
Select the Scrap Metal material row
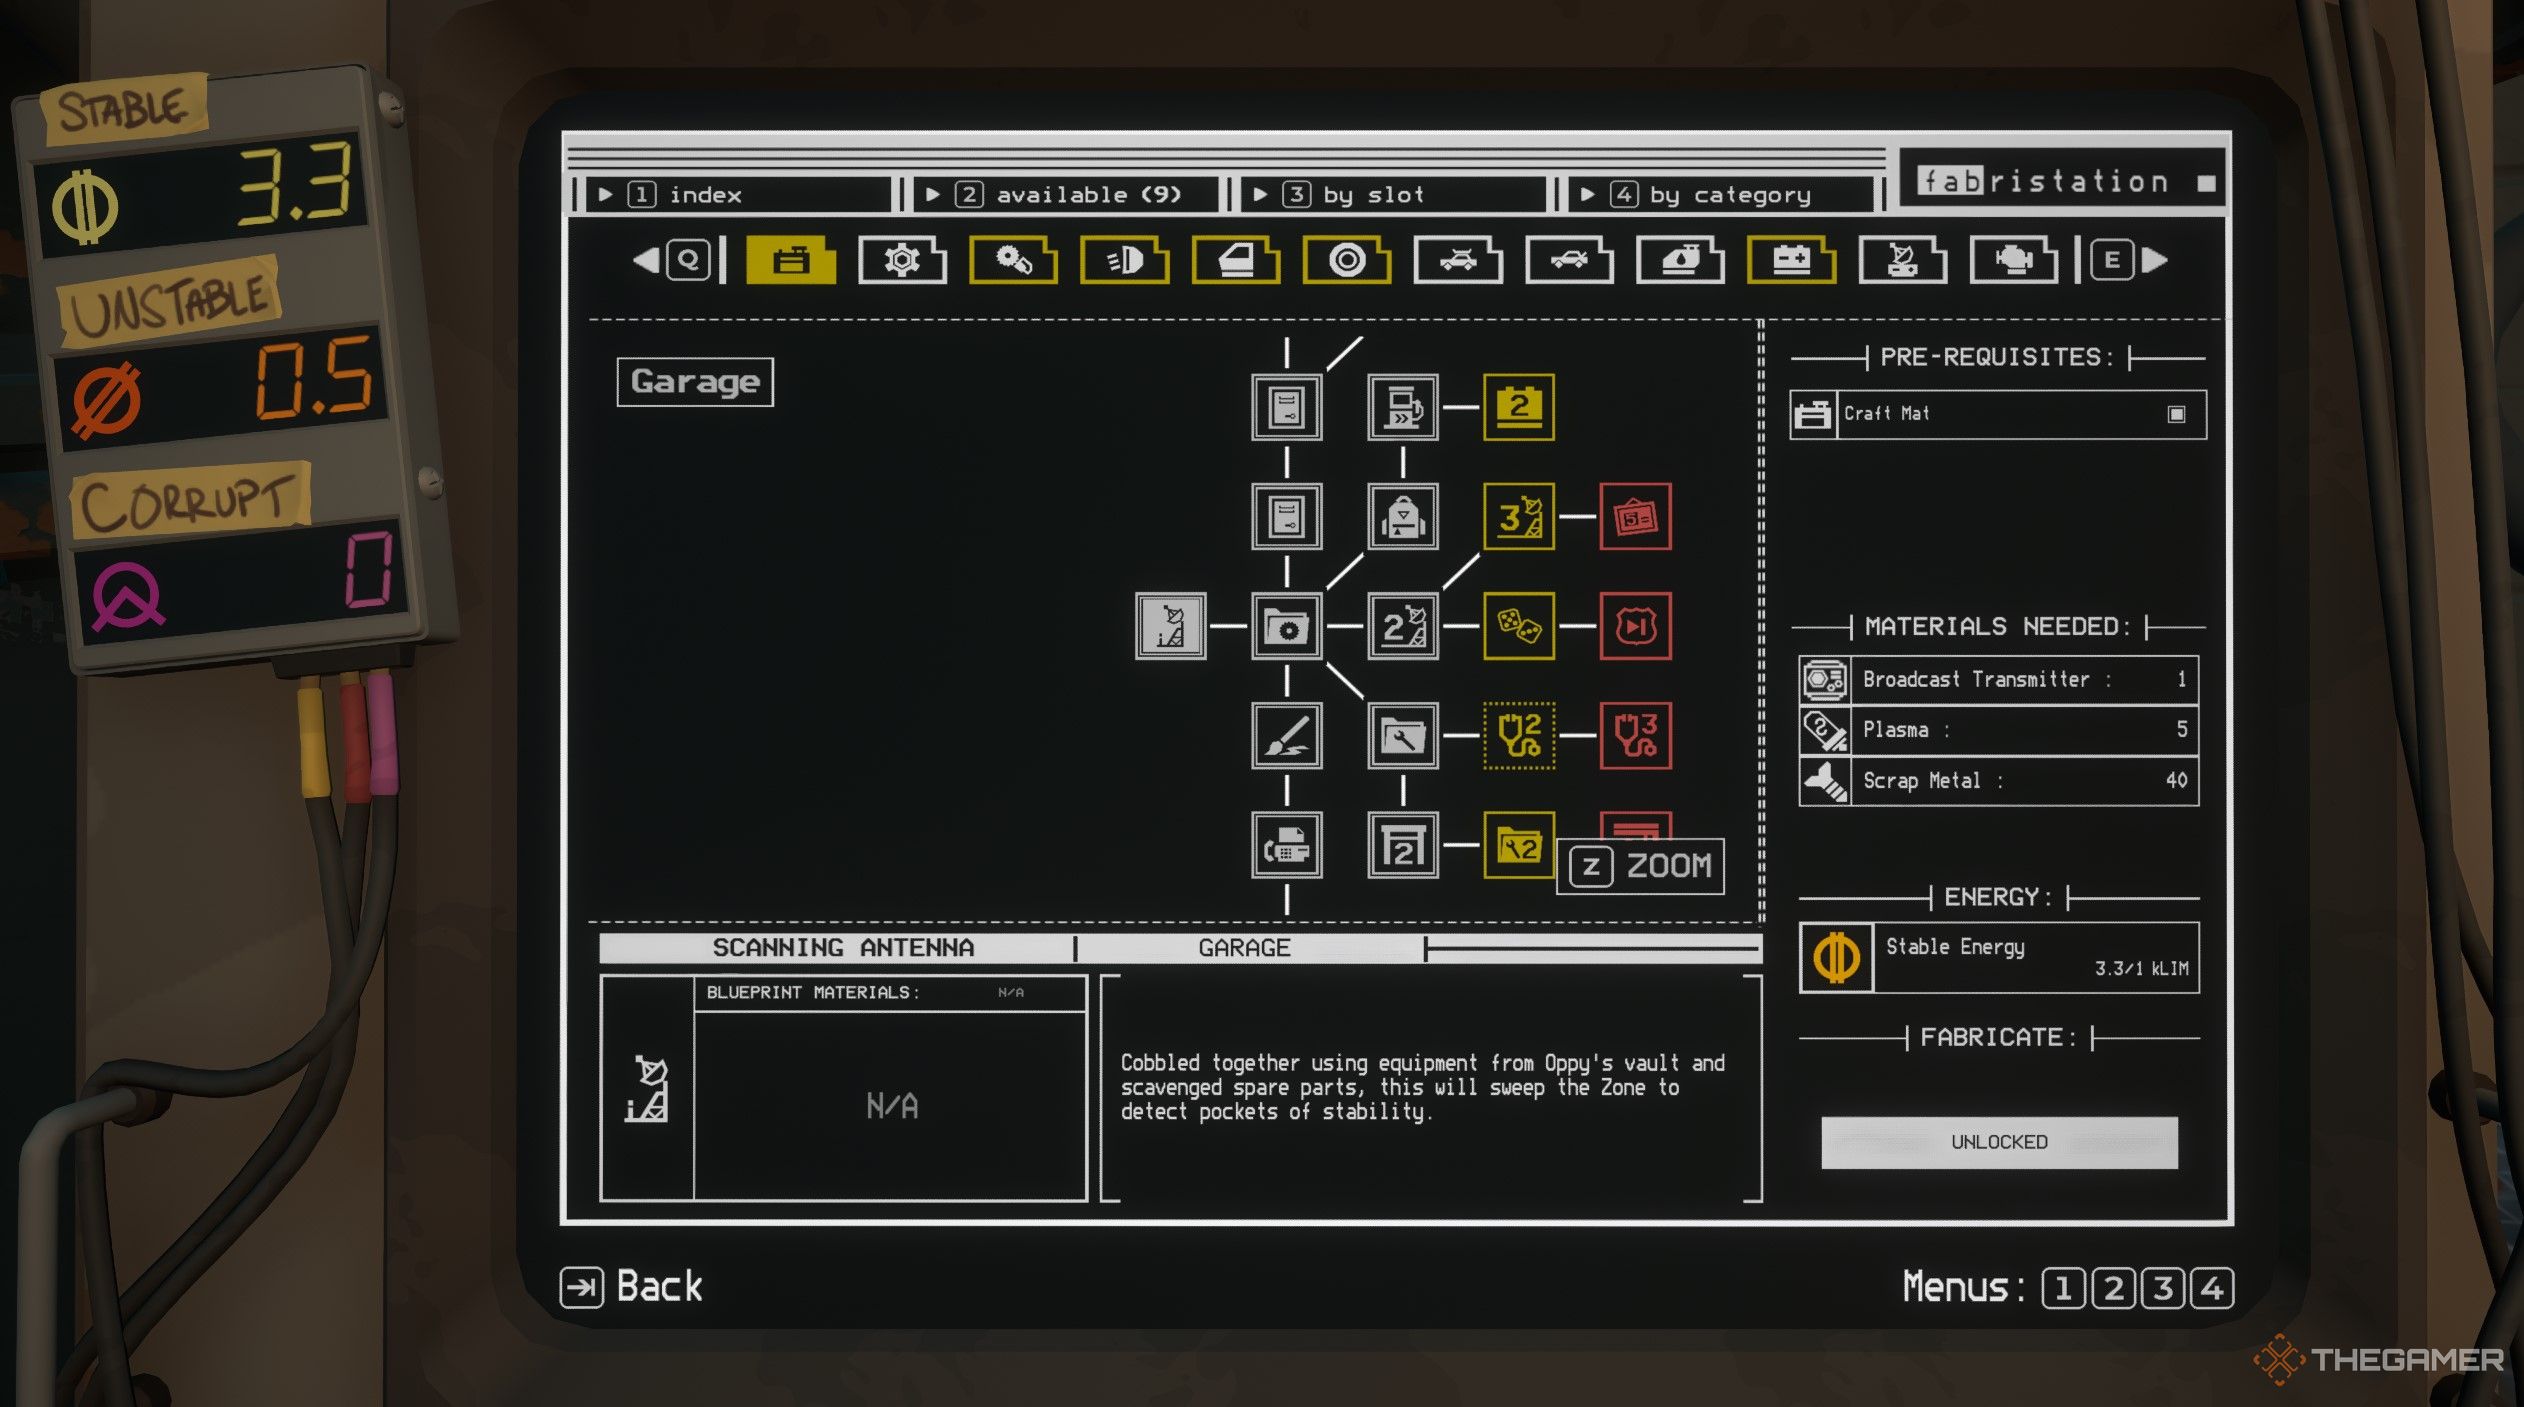click(1998, 780)
